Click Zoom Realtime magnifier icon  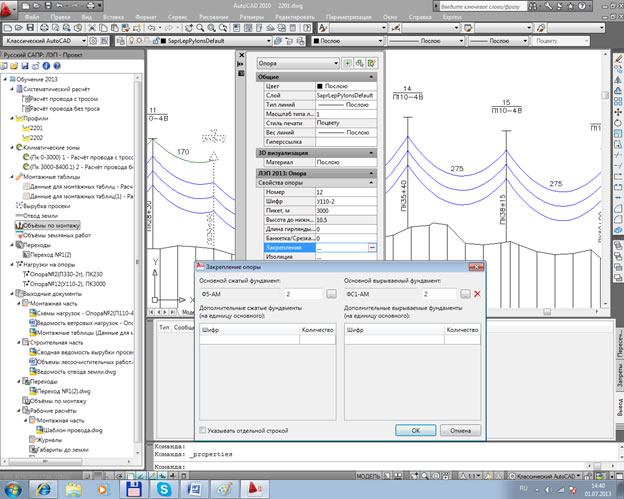tap(200, 28)
